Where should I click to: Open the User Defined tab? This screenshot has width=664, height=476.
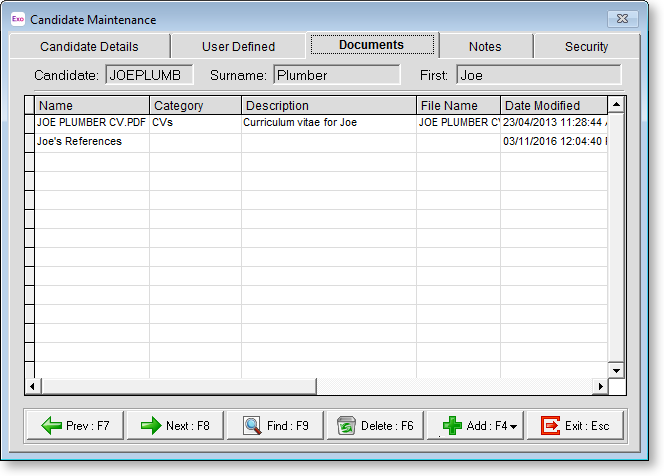(x=238, y=46)
